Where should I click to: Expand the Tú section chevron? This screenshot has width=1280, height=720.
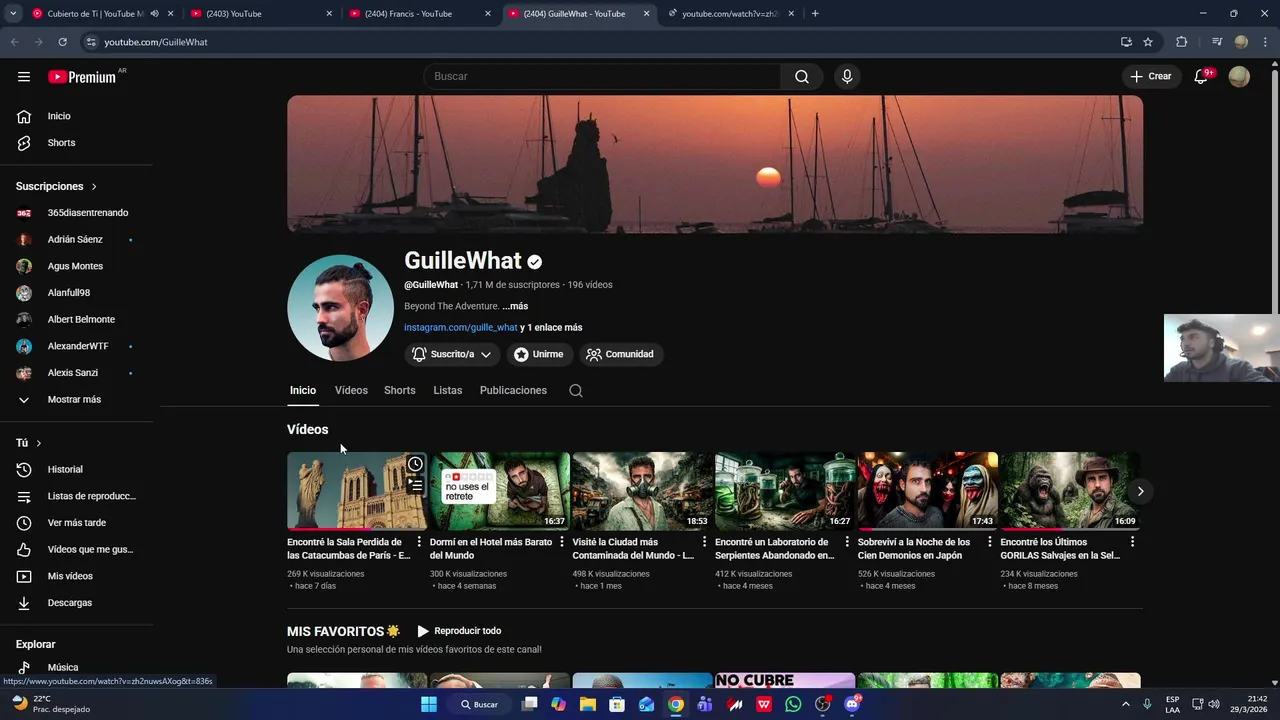click(x=39, y=443)
